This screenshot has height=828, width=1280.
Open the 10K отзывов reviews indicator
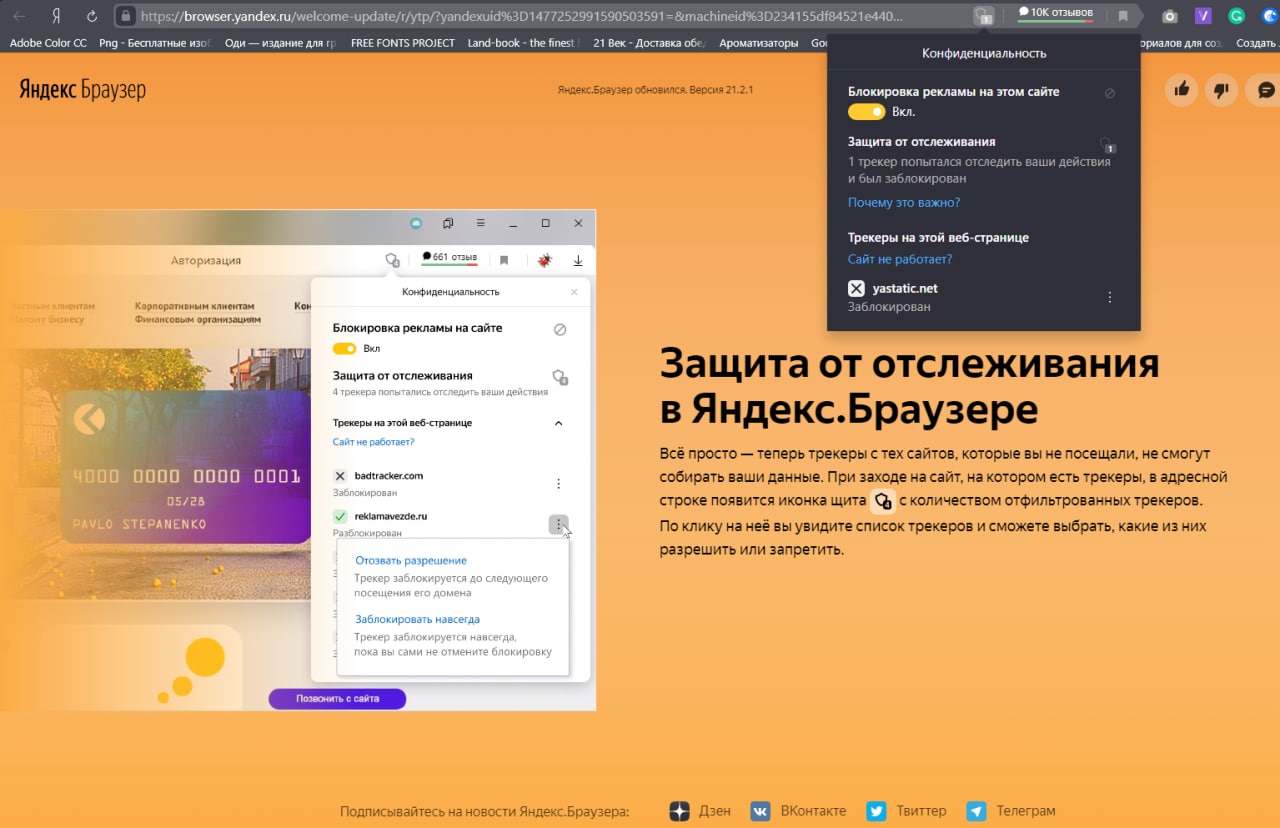coord(1055,14)
